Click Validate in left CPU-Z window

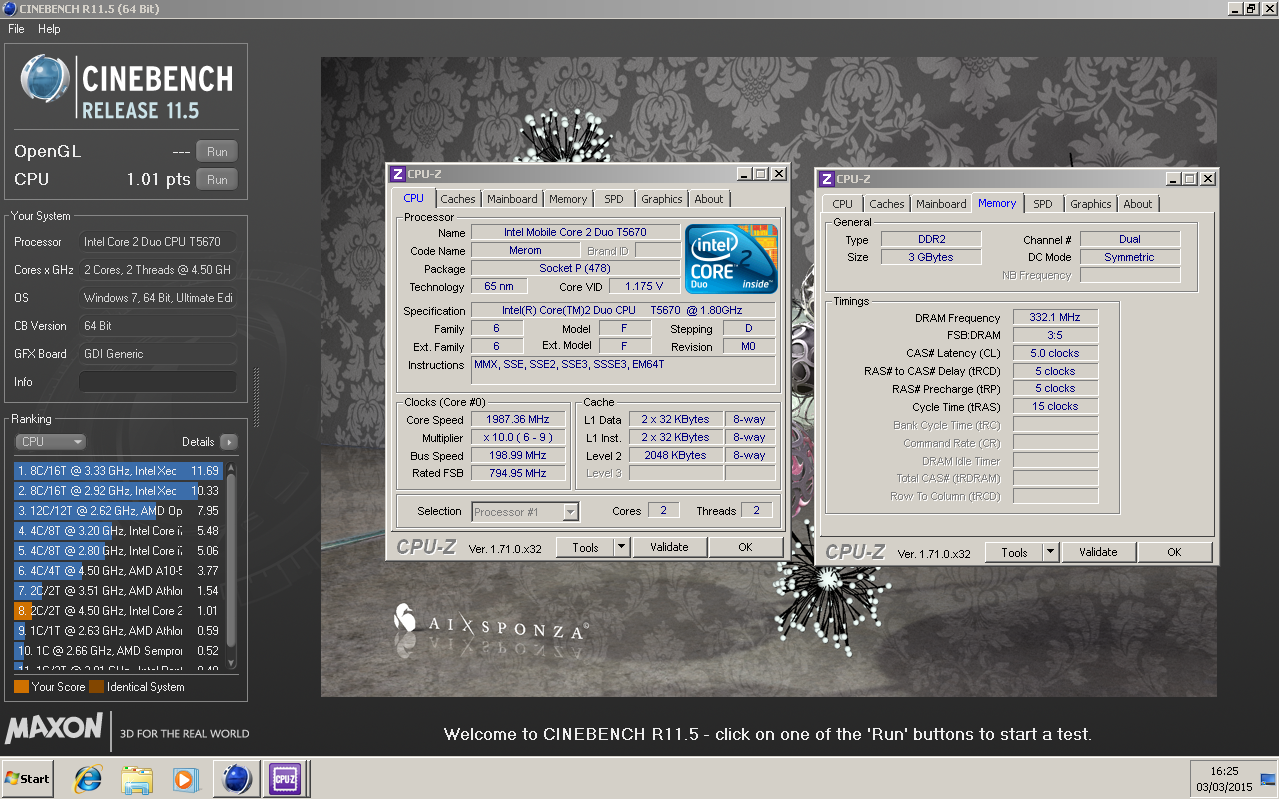pos(669,547)
